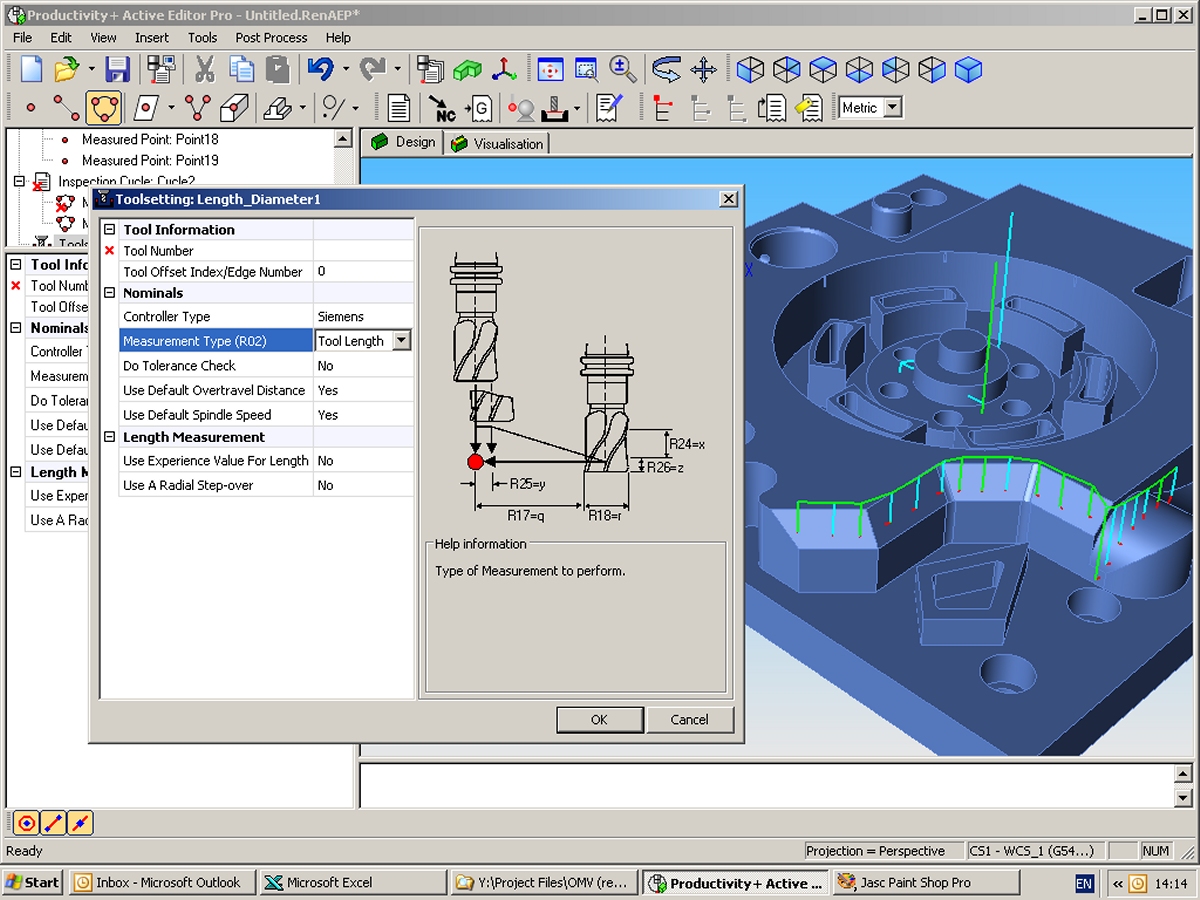This screenshot has width=1200, height=900.
Task: Click the isometric solid cube view icon
Action: tap(967, 69)
